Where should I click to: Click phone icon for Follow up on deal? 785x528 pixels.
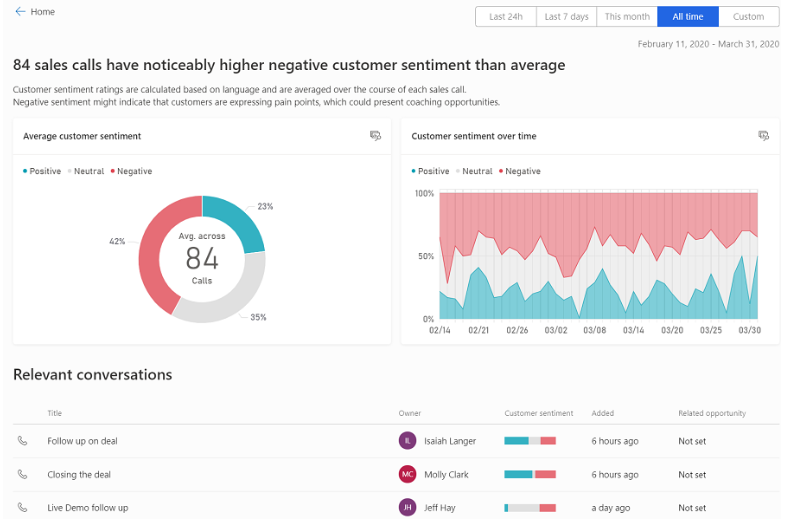(x=23, y=441)
